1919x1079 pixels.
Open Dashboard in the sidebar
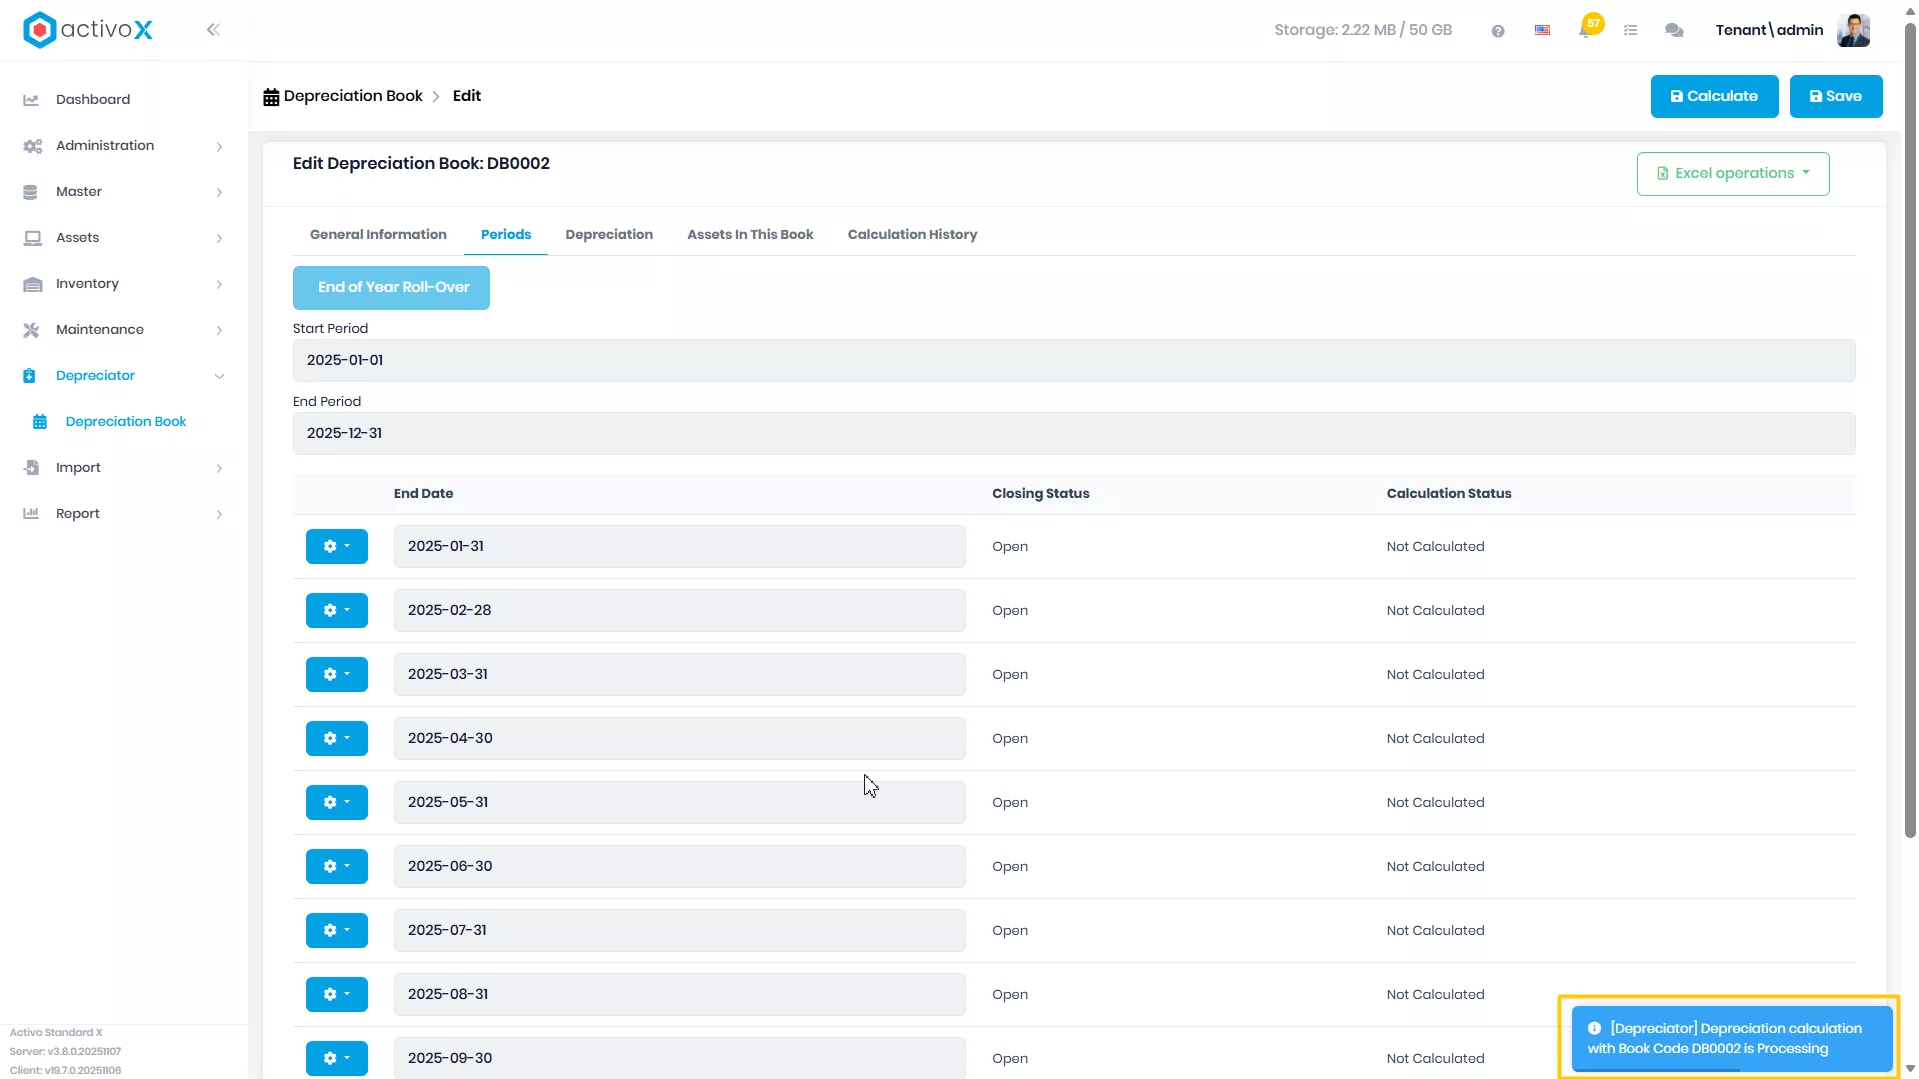click(x=93, y=100)
